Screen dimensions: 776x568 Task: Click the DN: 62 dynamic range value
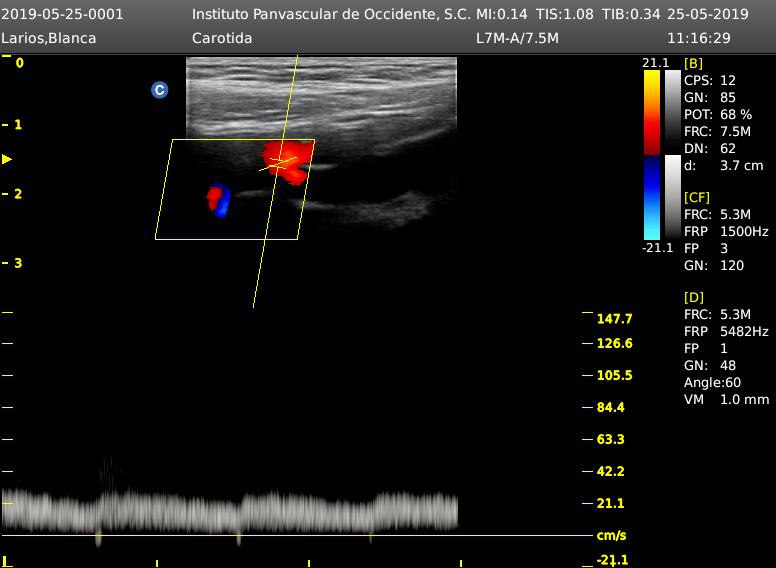(710, 148)
